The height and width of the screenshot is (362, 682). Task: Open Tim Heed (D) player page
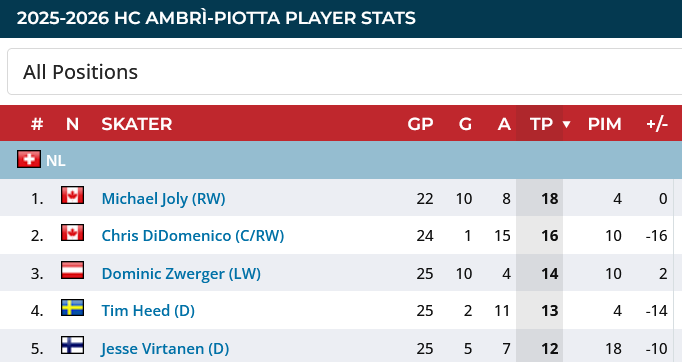(x=148, y=311)
